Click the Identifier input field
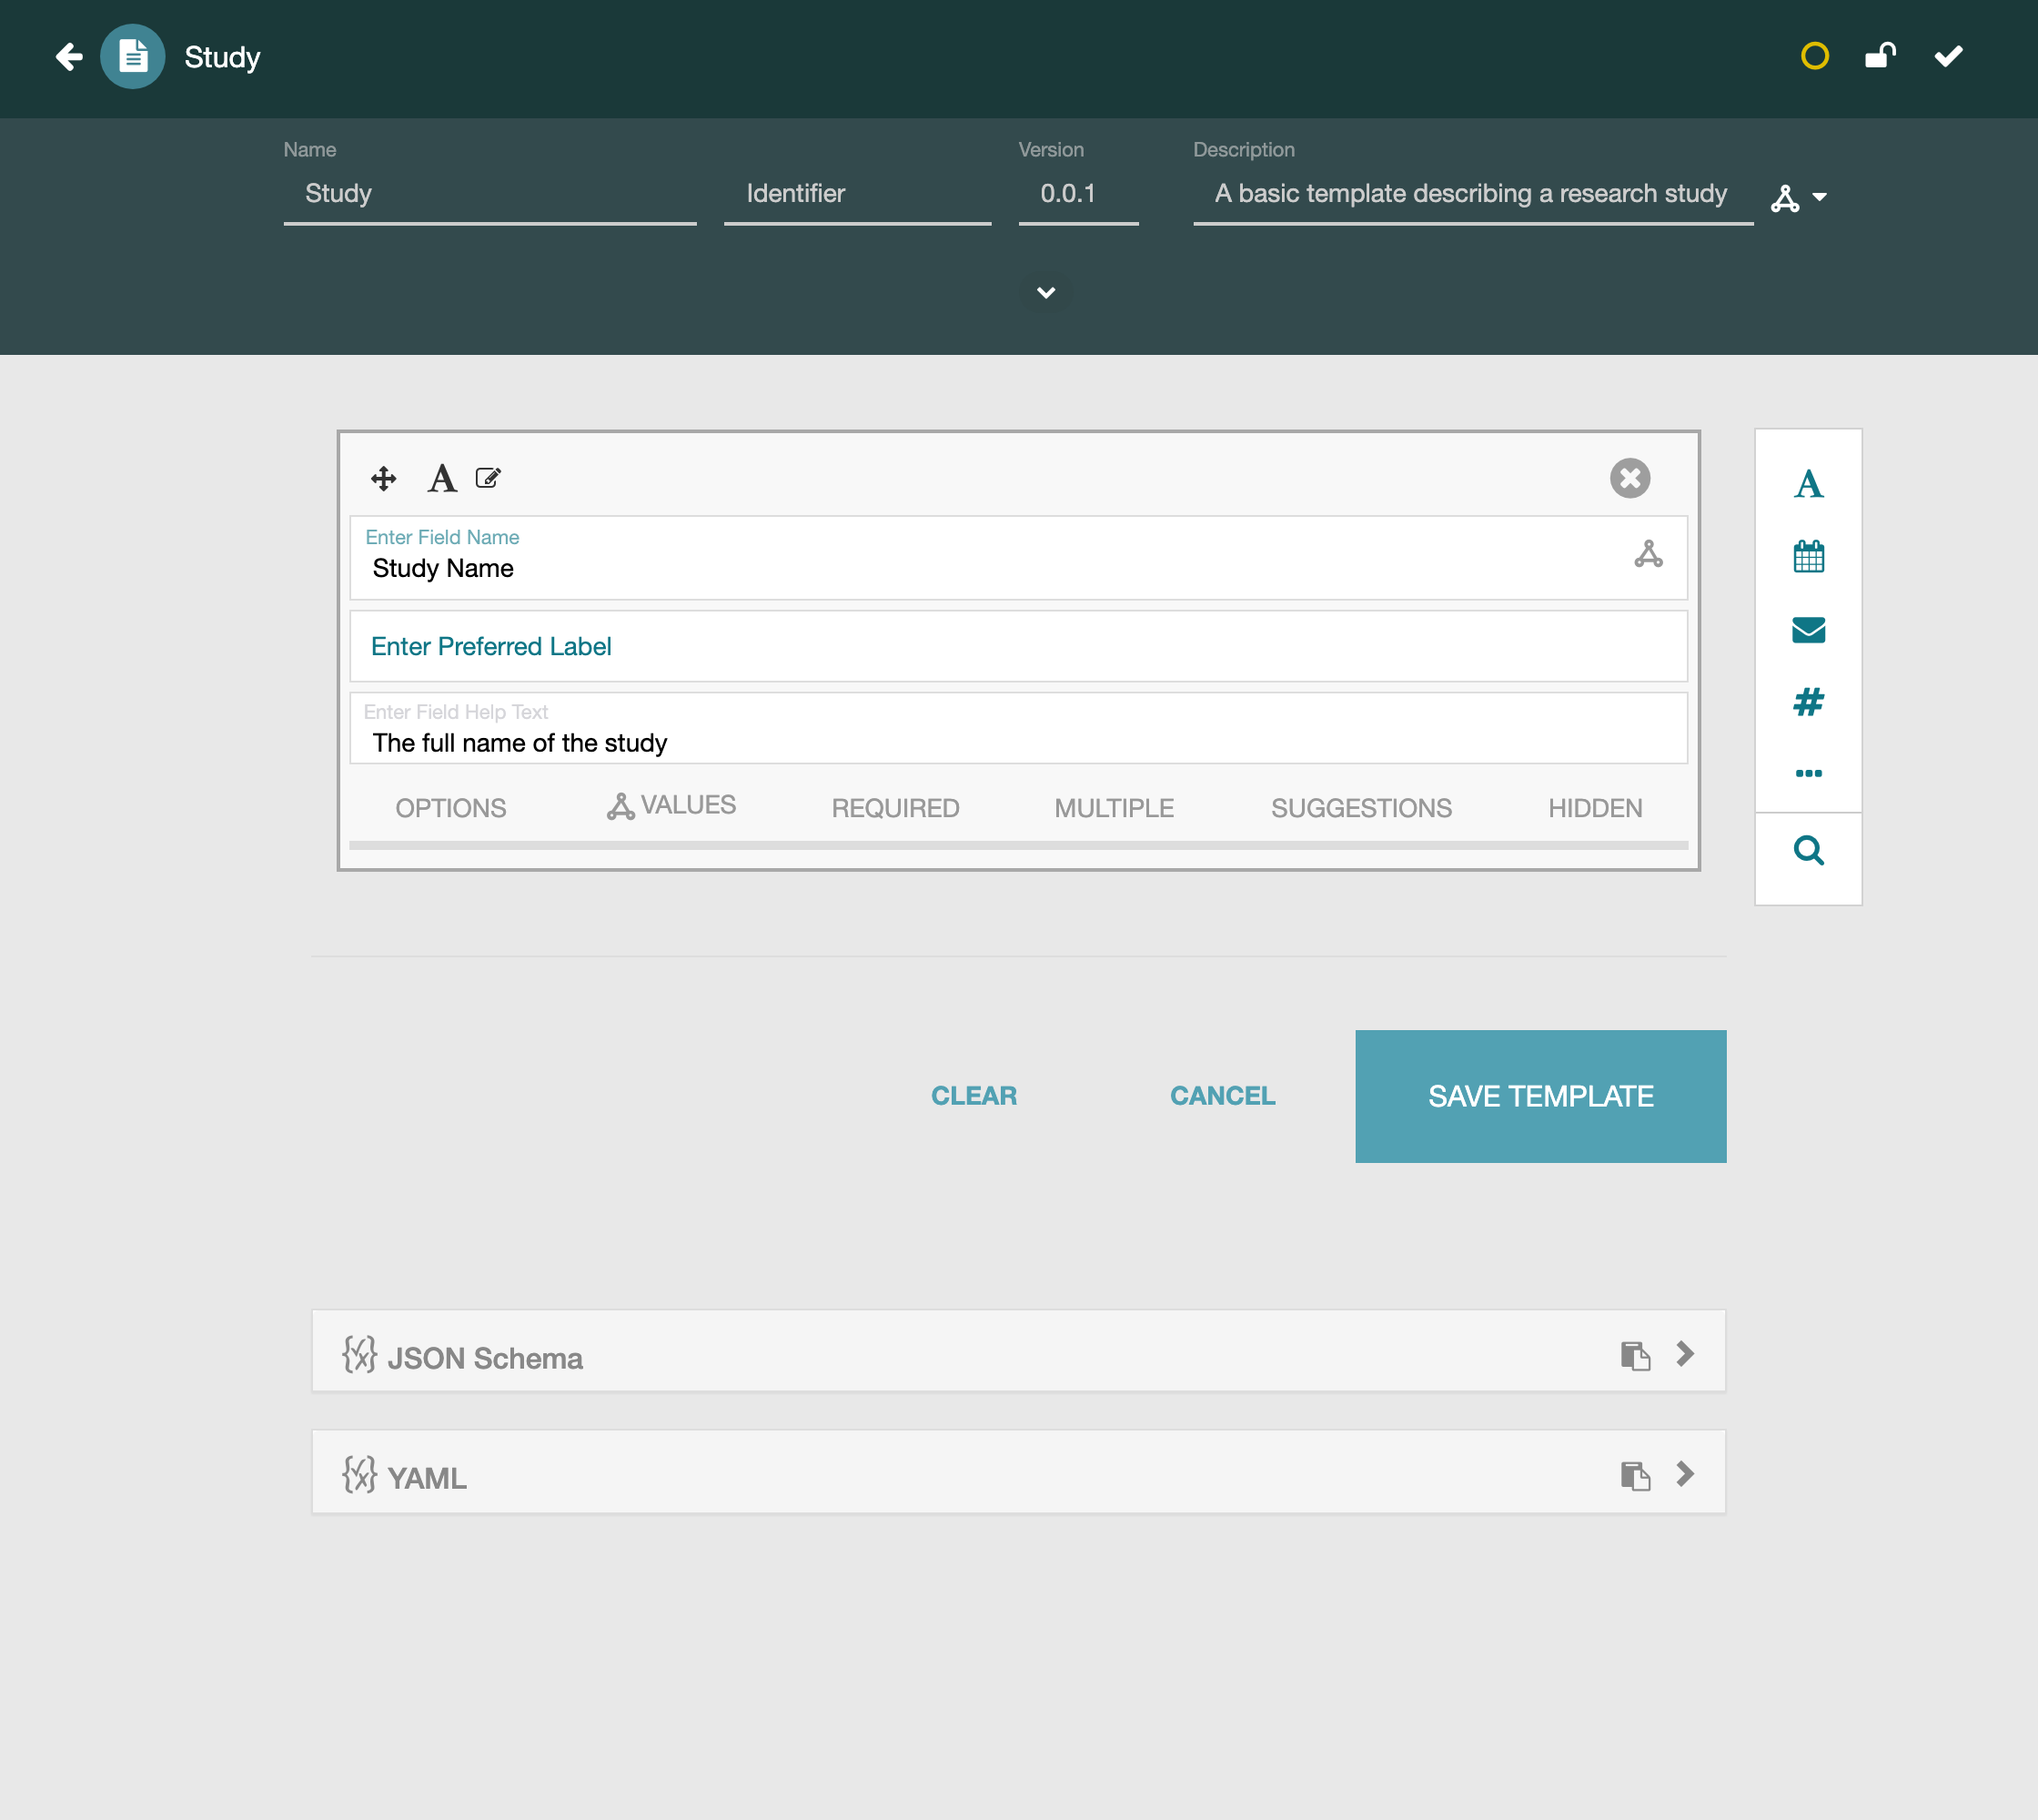2038x1820 pixels. (x=858, y=194)
